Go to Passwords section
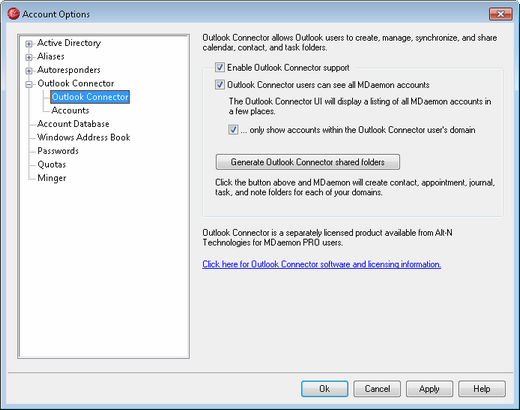 click(58, 151)
